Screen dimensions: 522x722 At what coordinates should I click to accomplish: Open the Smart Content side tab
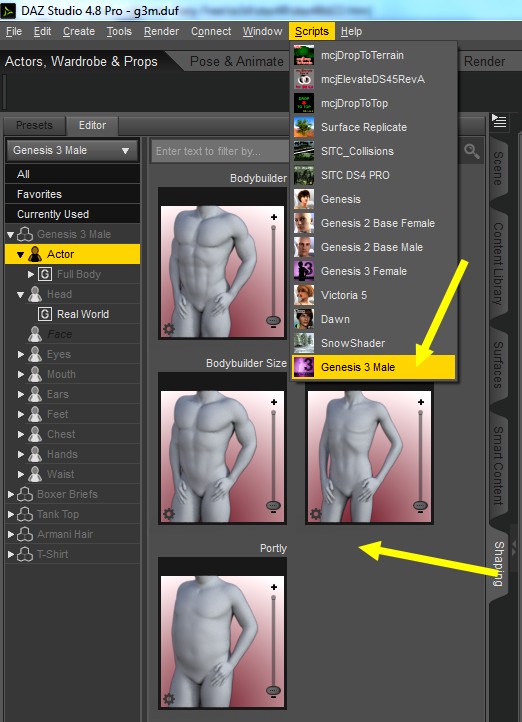pos(498,465)
